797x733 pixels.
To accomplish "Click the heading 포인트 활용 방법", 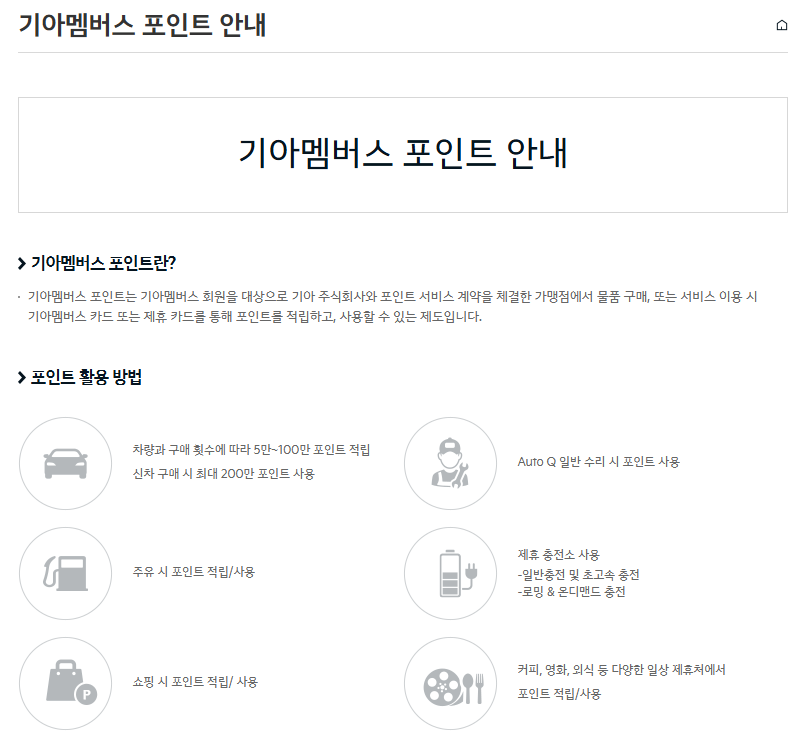I will [86, 377].
